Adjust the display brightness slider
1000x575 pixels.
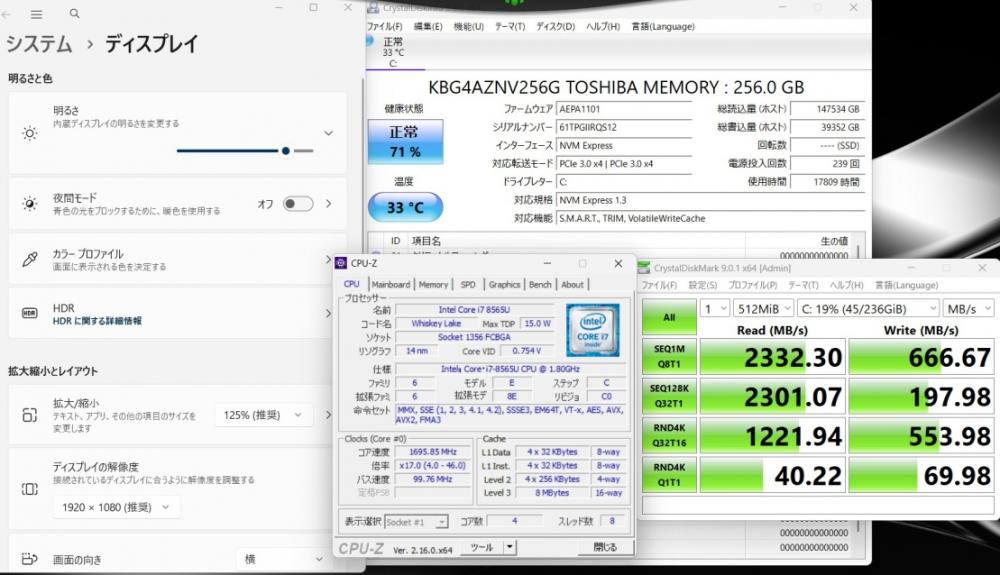point(245,151)
